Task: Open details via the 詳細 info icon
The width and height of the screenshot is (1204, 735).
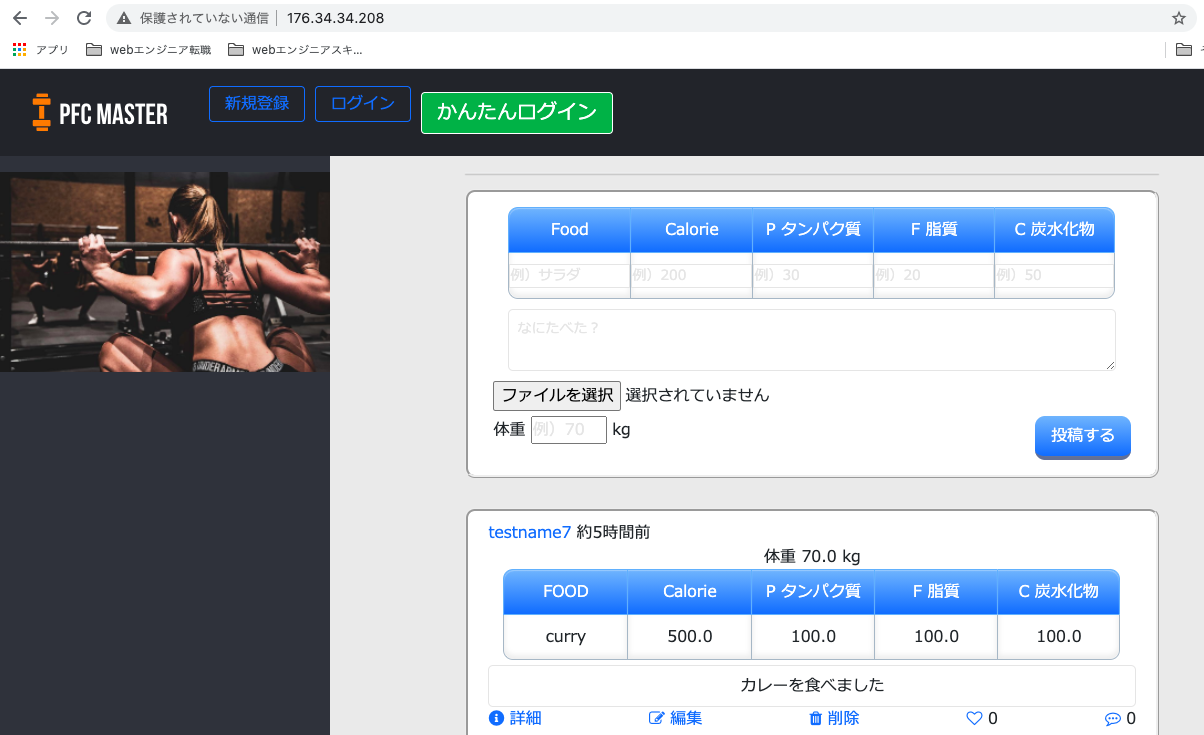Action: coord(496,718)
